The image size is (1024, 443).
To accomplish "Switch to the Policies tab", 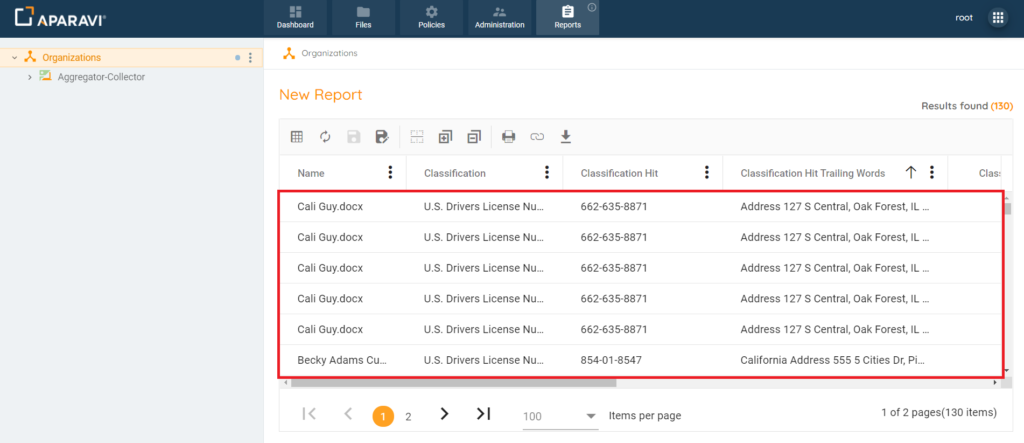I will [x=431, y=18].
